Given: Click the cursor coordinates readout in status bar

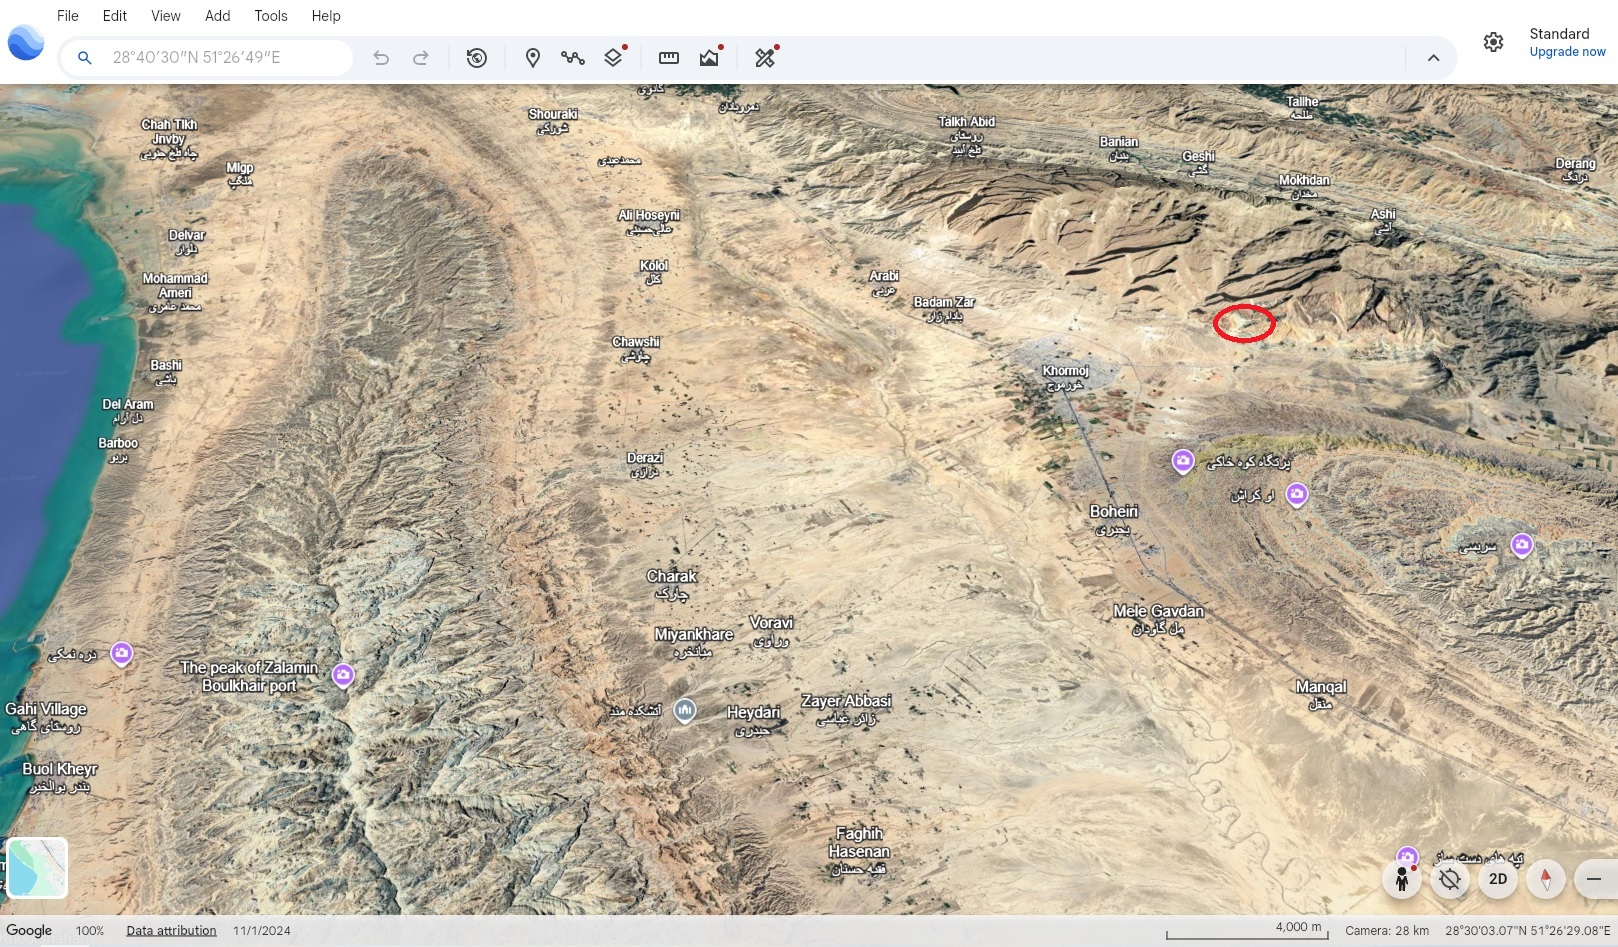Looking at the screenshot, I should [1528, 931].
